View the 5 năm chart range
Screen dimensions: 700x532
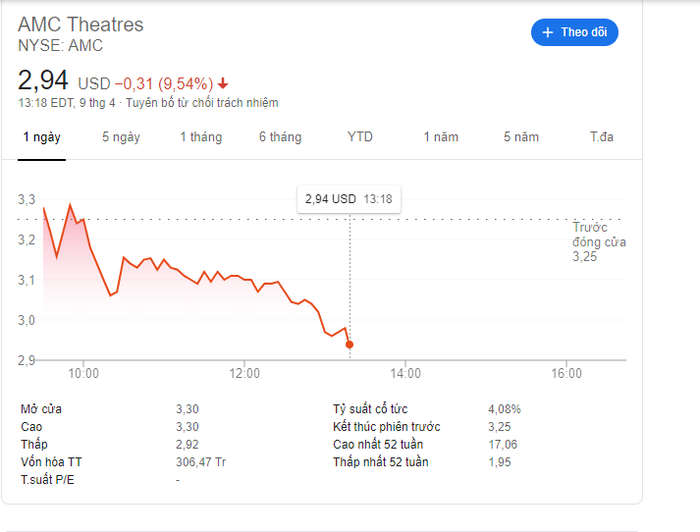521,137
